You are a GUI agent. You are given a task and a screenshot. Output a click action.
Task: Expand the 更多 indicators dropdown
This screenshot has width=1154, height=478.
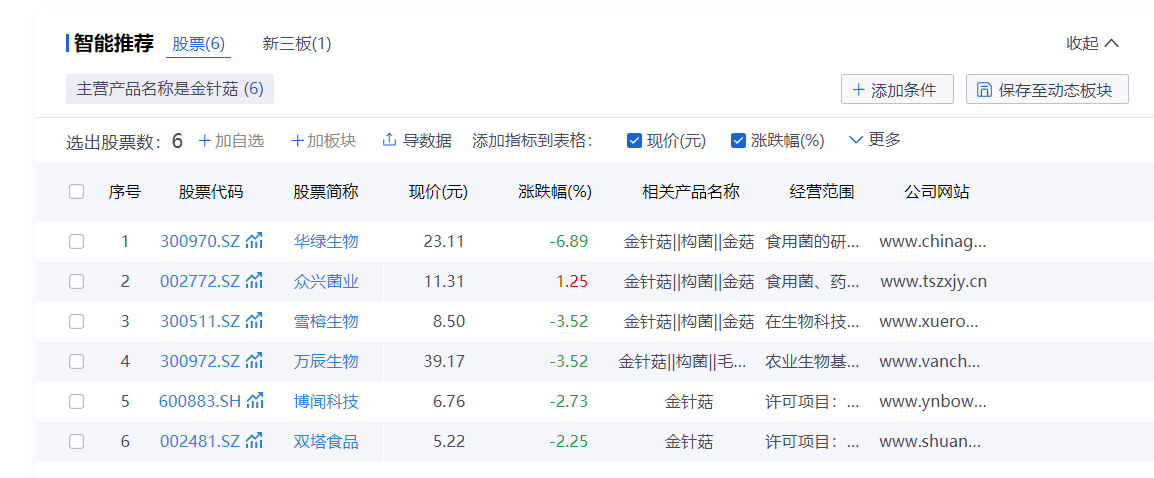tap(875, 140)
